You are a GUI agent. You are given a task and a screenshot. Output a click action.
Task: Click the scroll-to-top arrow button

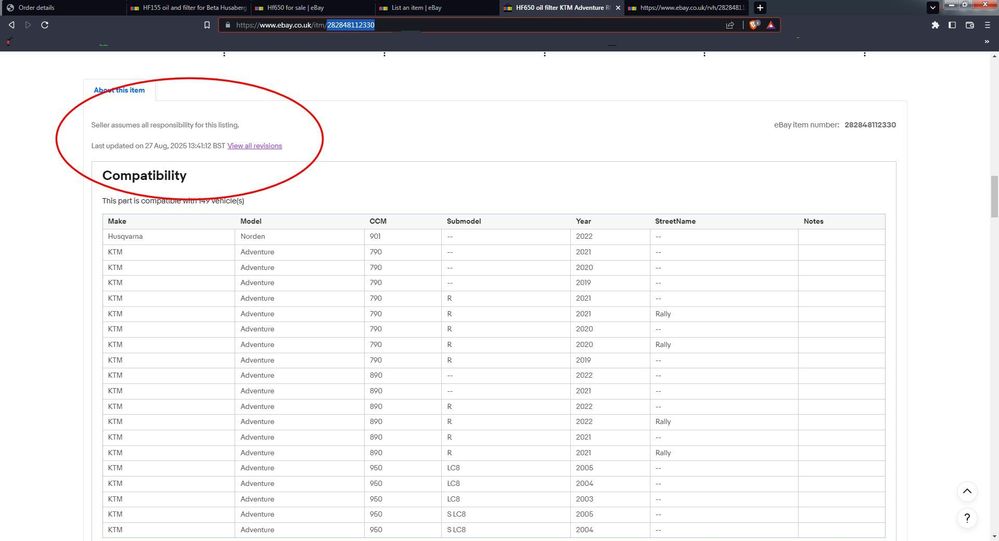[967, 491]
